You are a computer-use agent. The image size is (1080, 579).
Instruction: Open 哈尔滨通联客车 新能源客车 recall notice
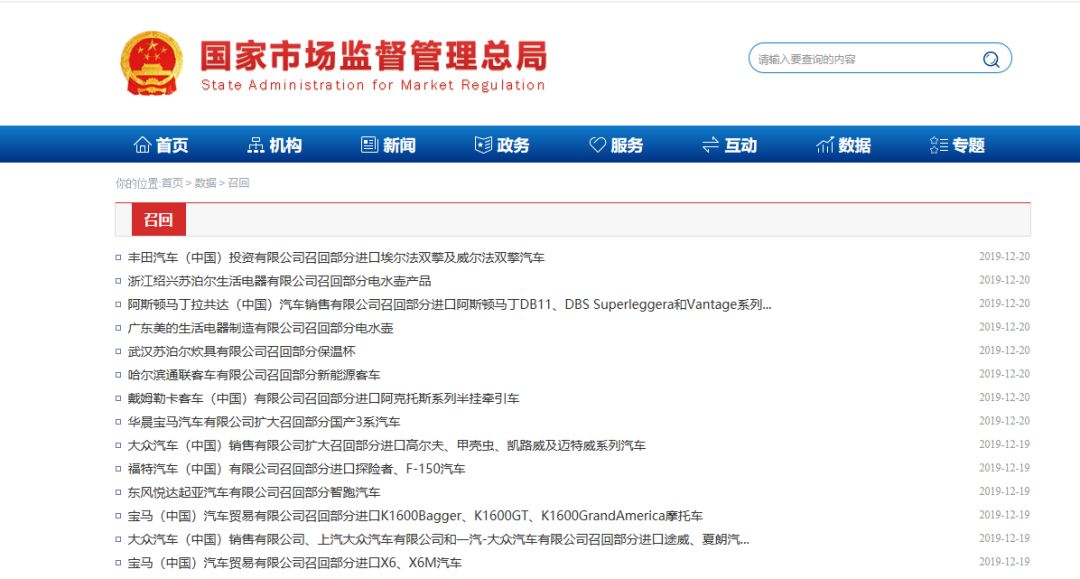[x=253, y=375]
